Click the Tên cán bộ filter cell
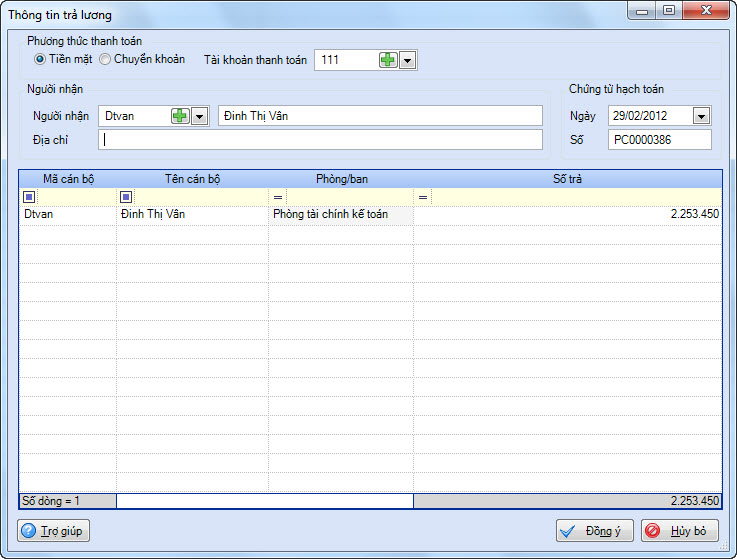Screen dimensions: 737x559 (201, 197)
